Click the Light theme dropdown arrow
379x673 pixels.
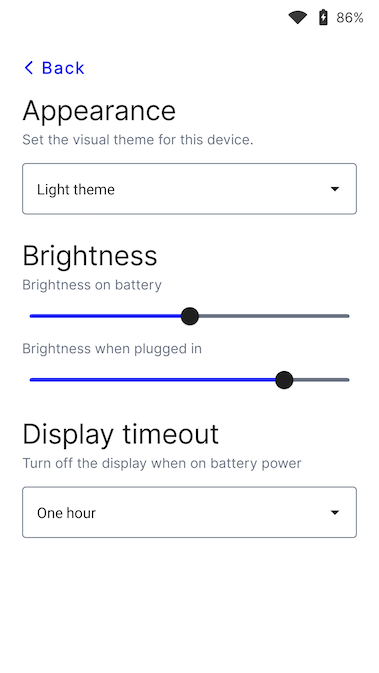tap(335, 189)
